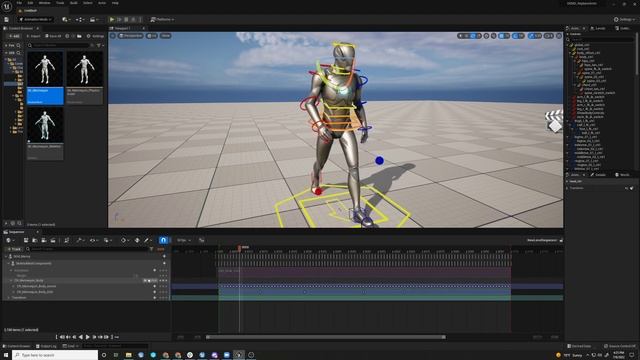Click Import in the Content Browser
Viewport: 640px width, 360px height.
click(x=33, y=36)
